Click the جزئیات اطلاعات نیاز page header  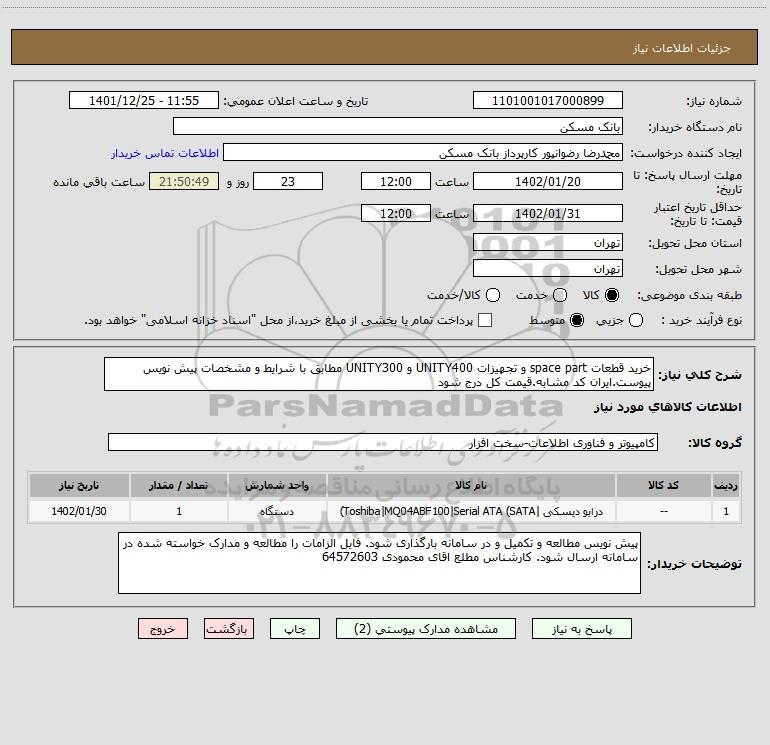coord(385,48)
